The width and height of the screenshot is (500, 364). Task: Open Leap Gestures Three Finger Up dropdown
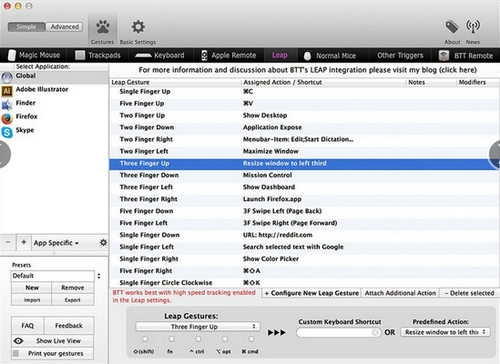coord(198,327)
